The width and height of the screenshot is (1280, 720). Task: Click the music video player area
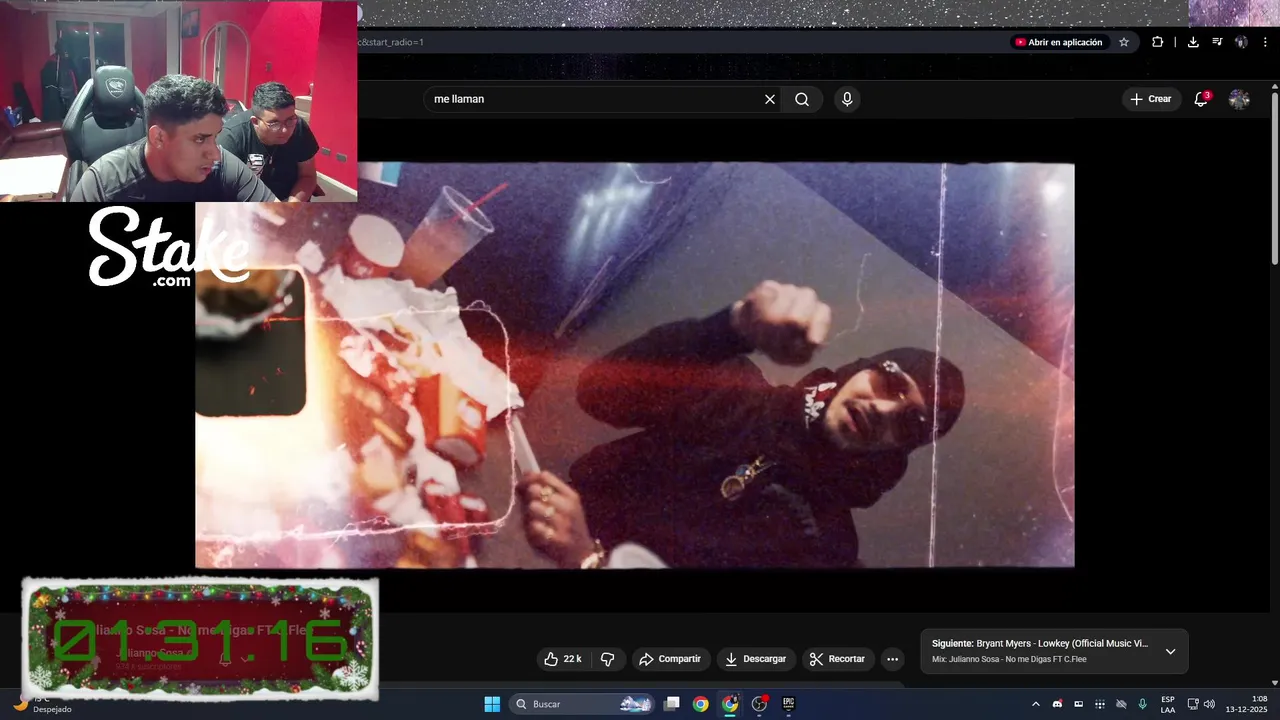pyautogui.click(x=635, y=365)
